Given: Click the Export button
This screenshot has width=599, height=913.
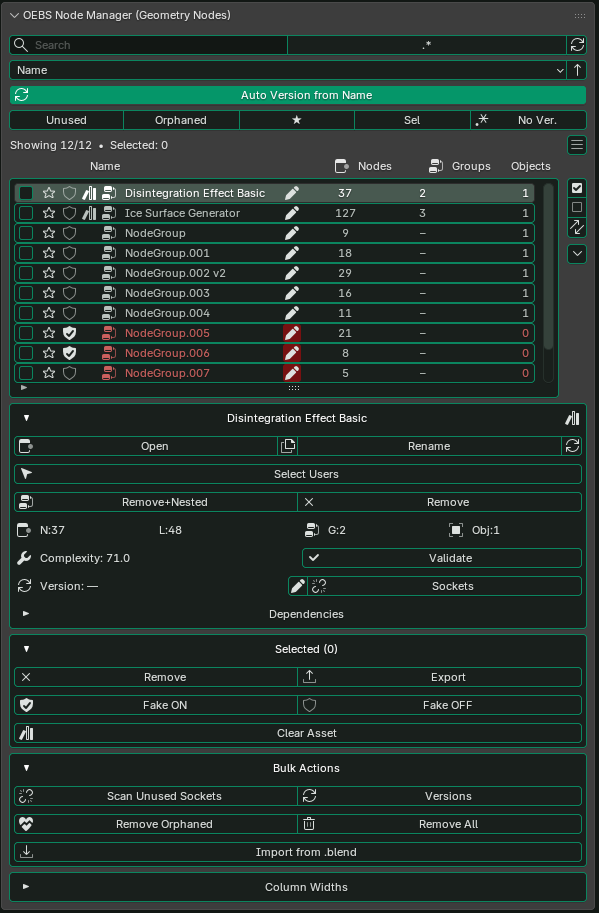Looking at the screenshot, I should pos(439,677).
